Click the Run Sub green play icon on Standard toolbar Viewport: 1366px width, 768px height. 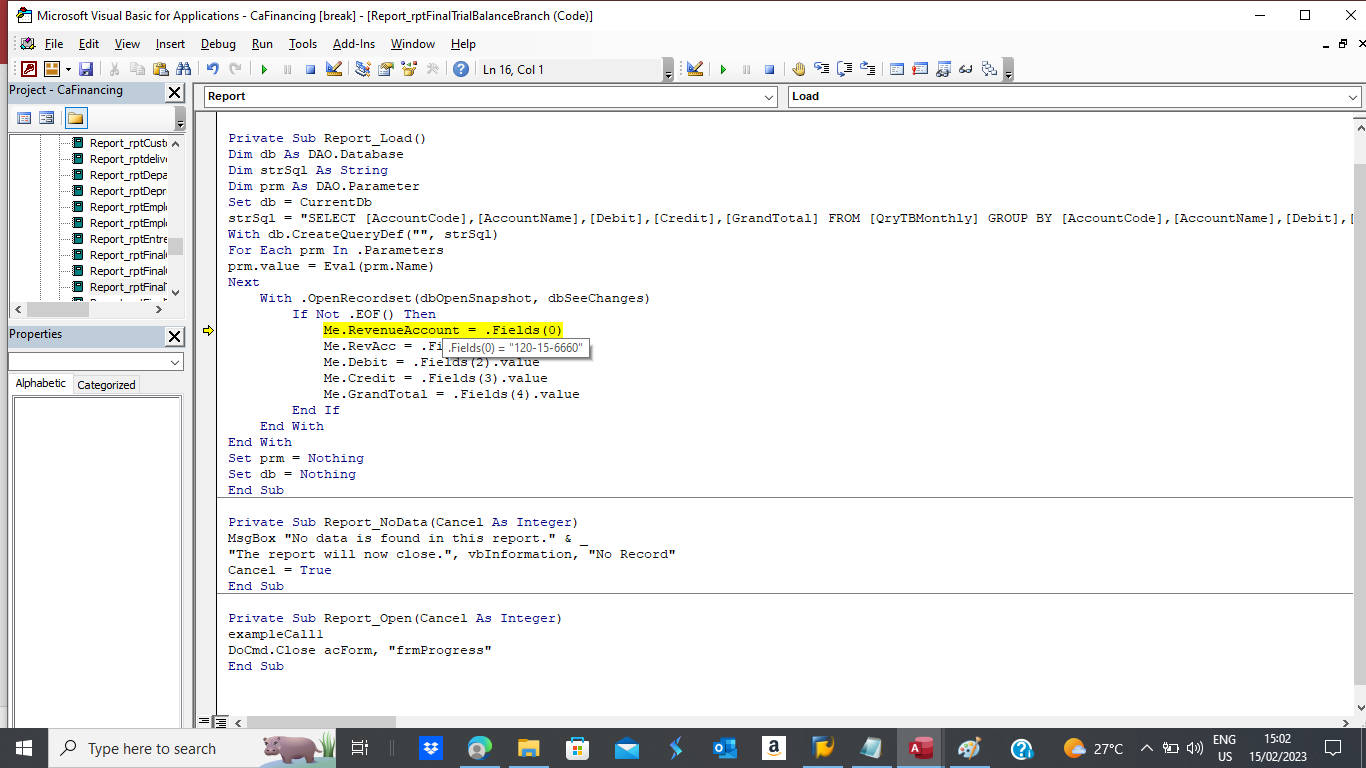(264, 69)
